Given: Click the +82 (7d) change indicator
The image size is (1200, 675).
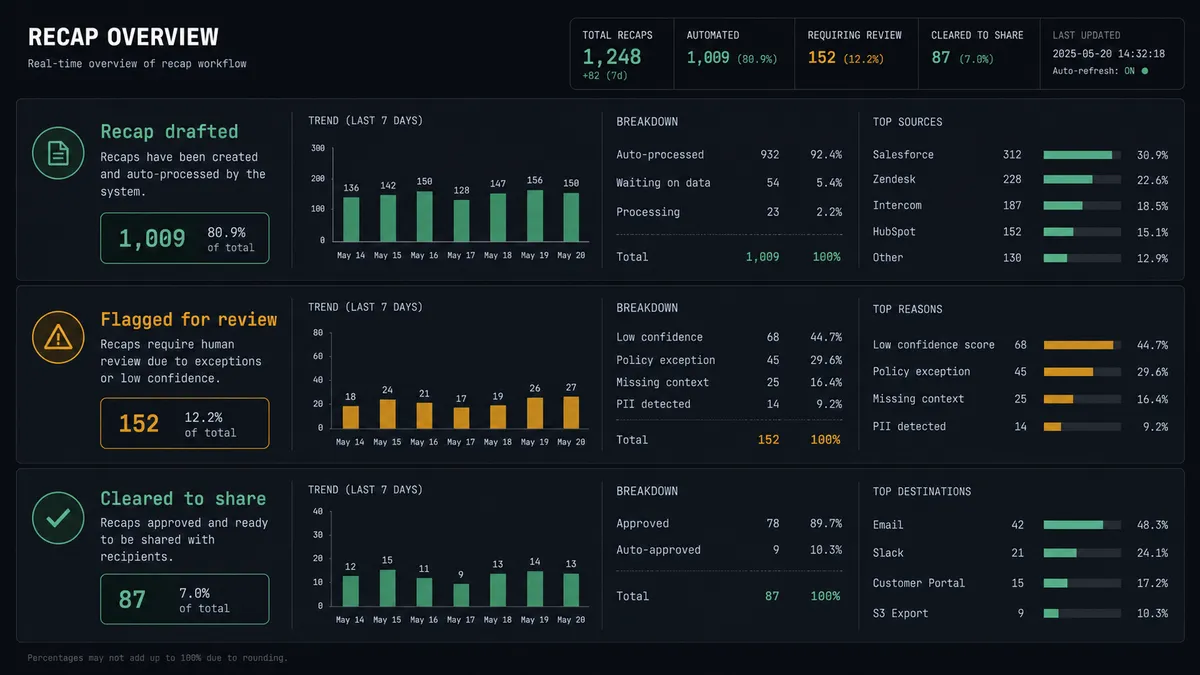Looking at the screenshot, I should (607, 77).
